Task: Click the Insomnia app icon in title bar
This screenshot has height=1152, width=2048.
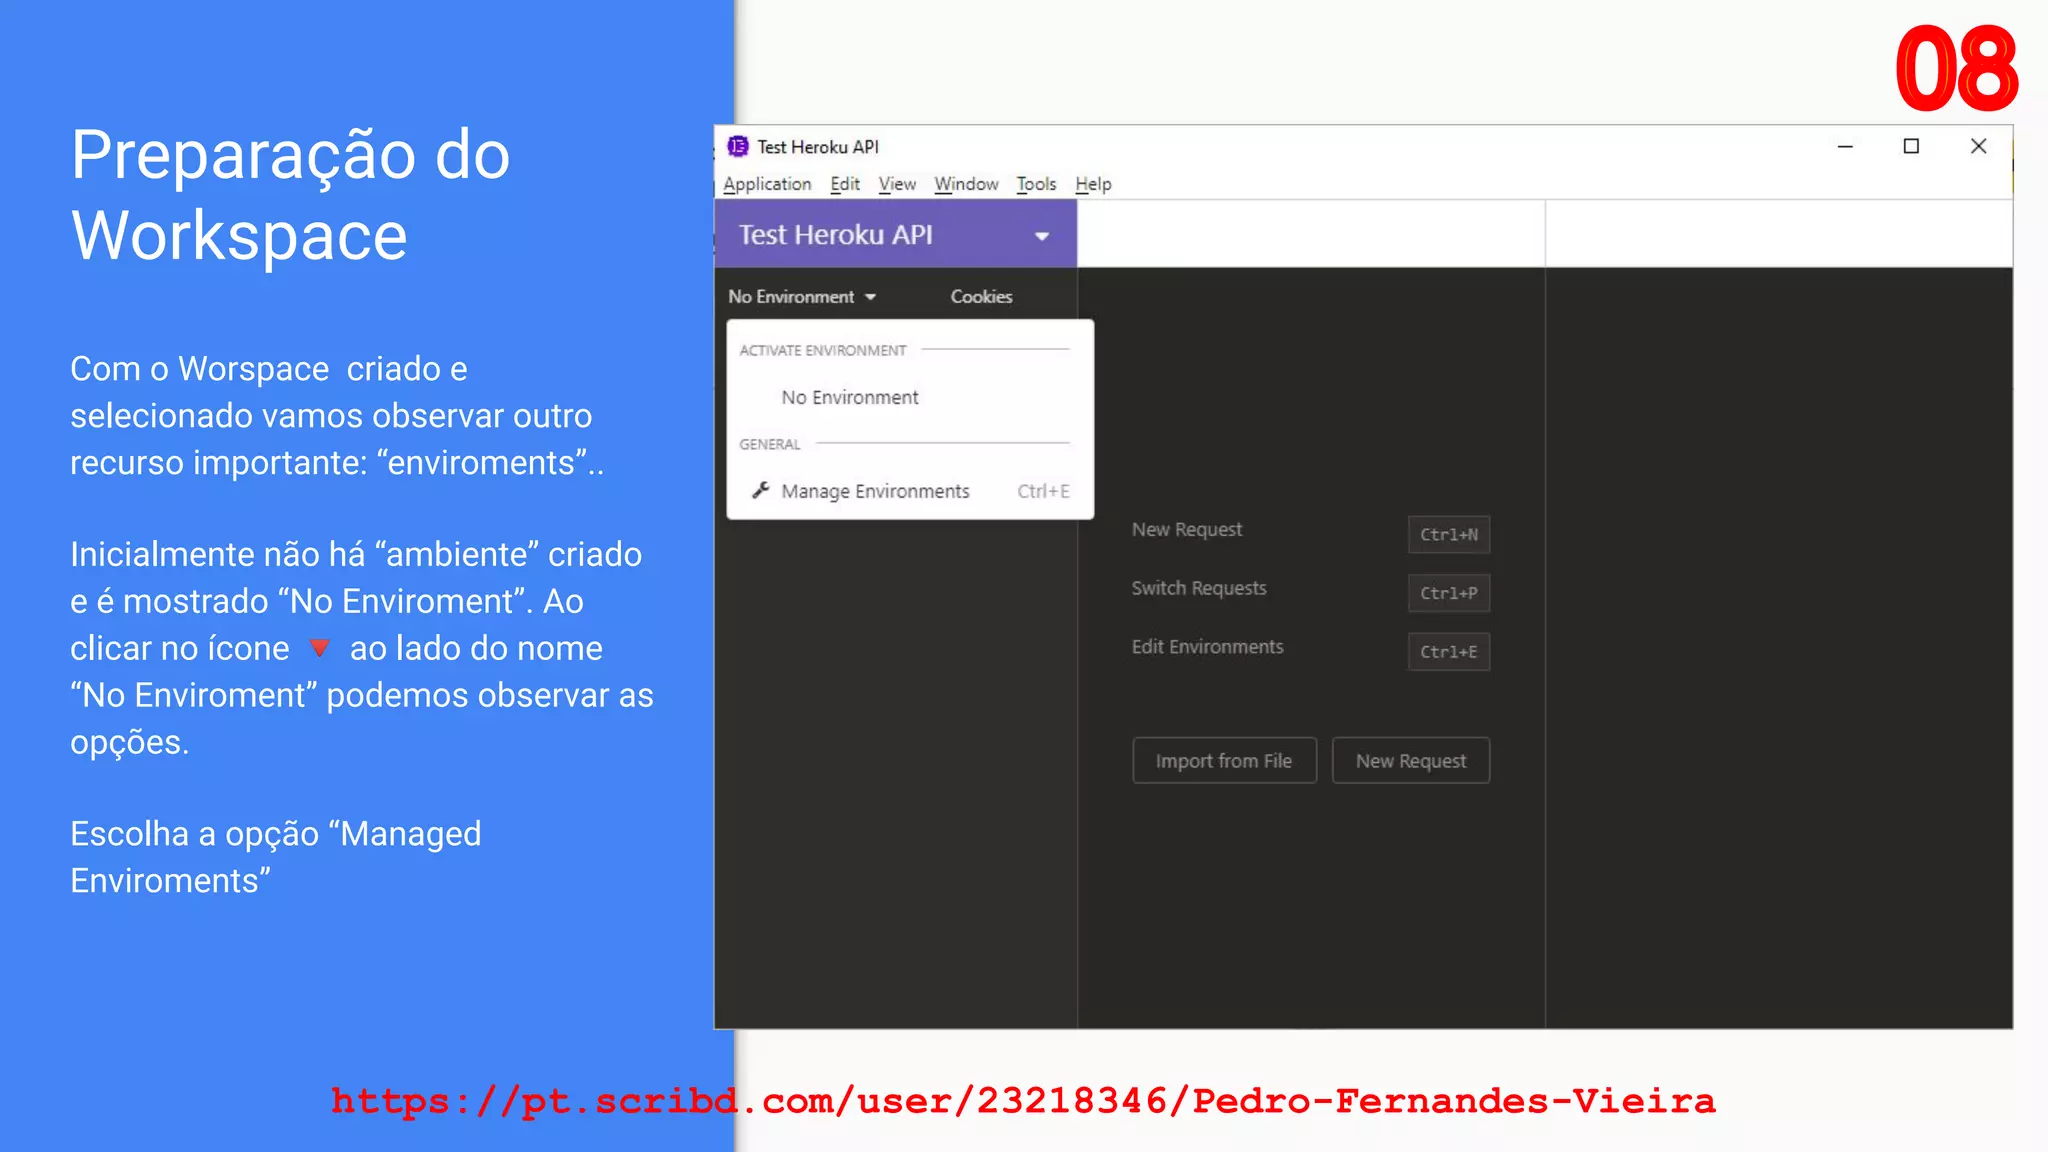Action: pos(738,147)
